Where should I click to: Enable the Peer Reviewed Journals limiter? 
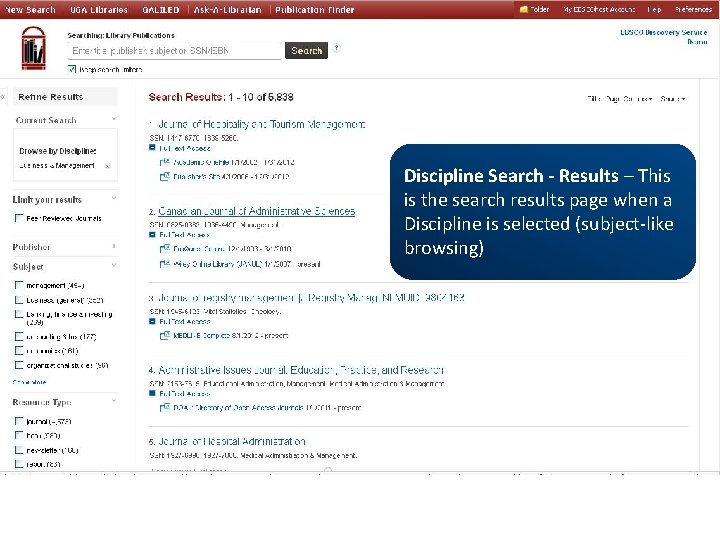19,218
